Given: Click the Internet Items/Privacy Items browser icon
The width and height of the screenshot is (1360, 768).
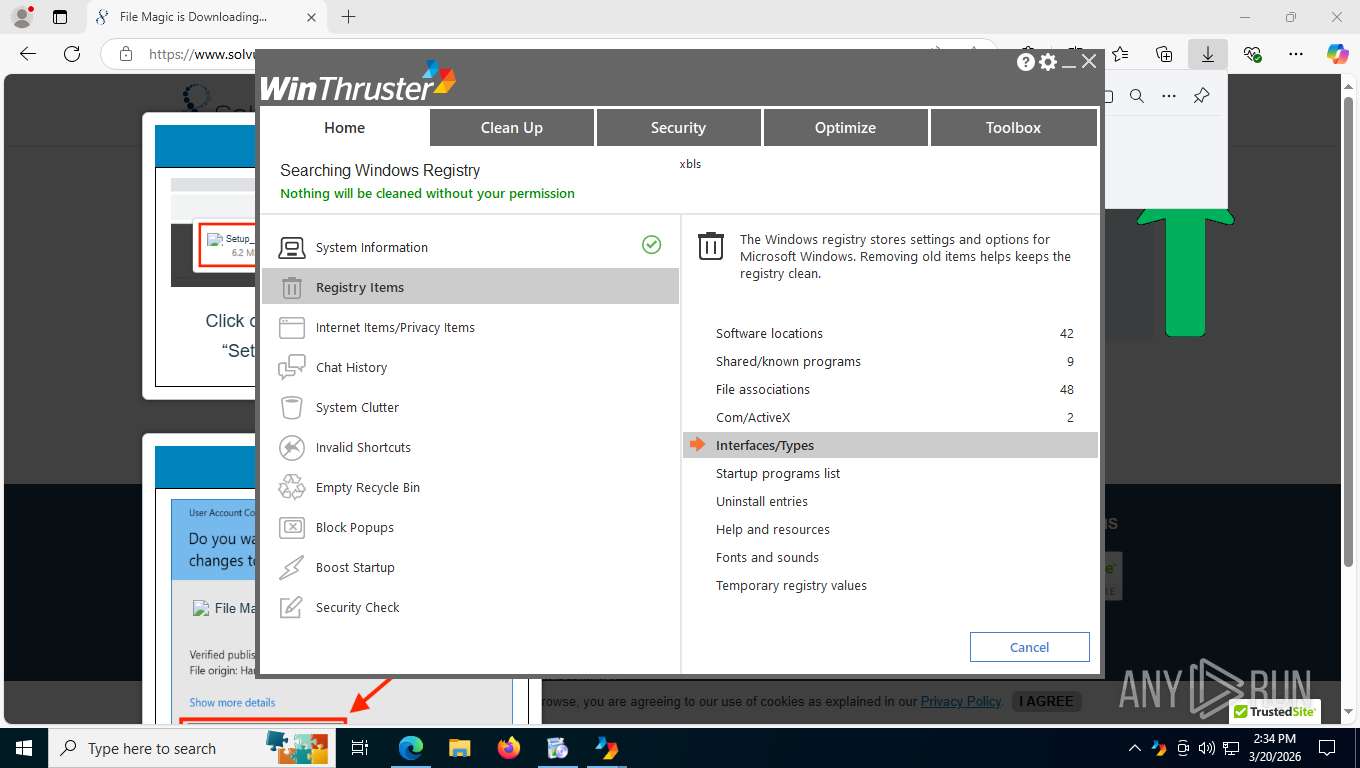Looking at the screenshot, I should tap(291, 327).
